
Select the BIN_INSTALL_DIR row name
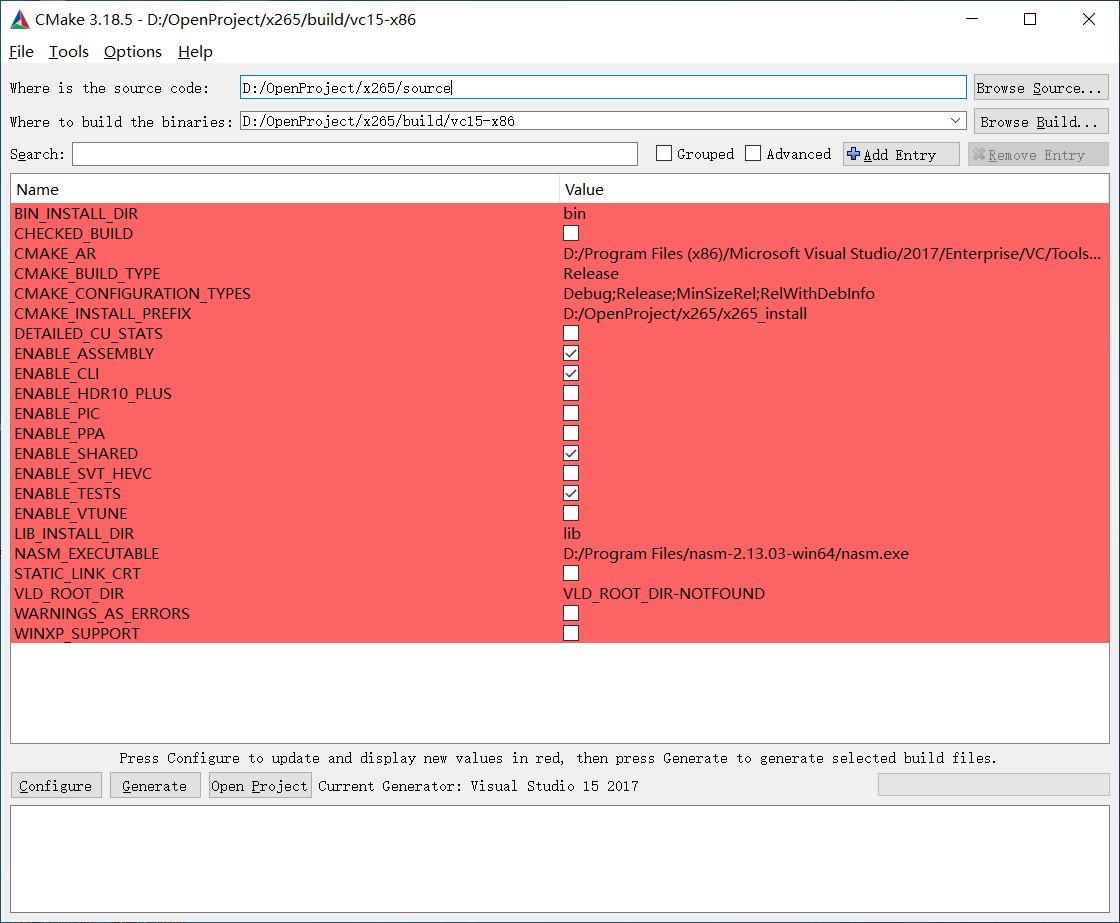point(76,214)
